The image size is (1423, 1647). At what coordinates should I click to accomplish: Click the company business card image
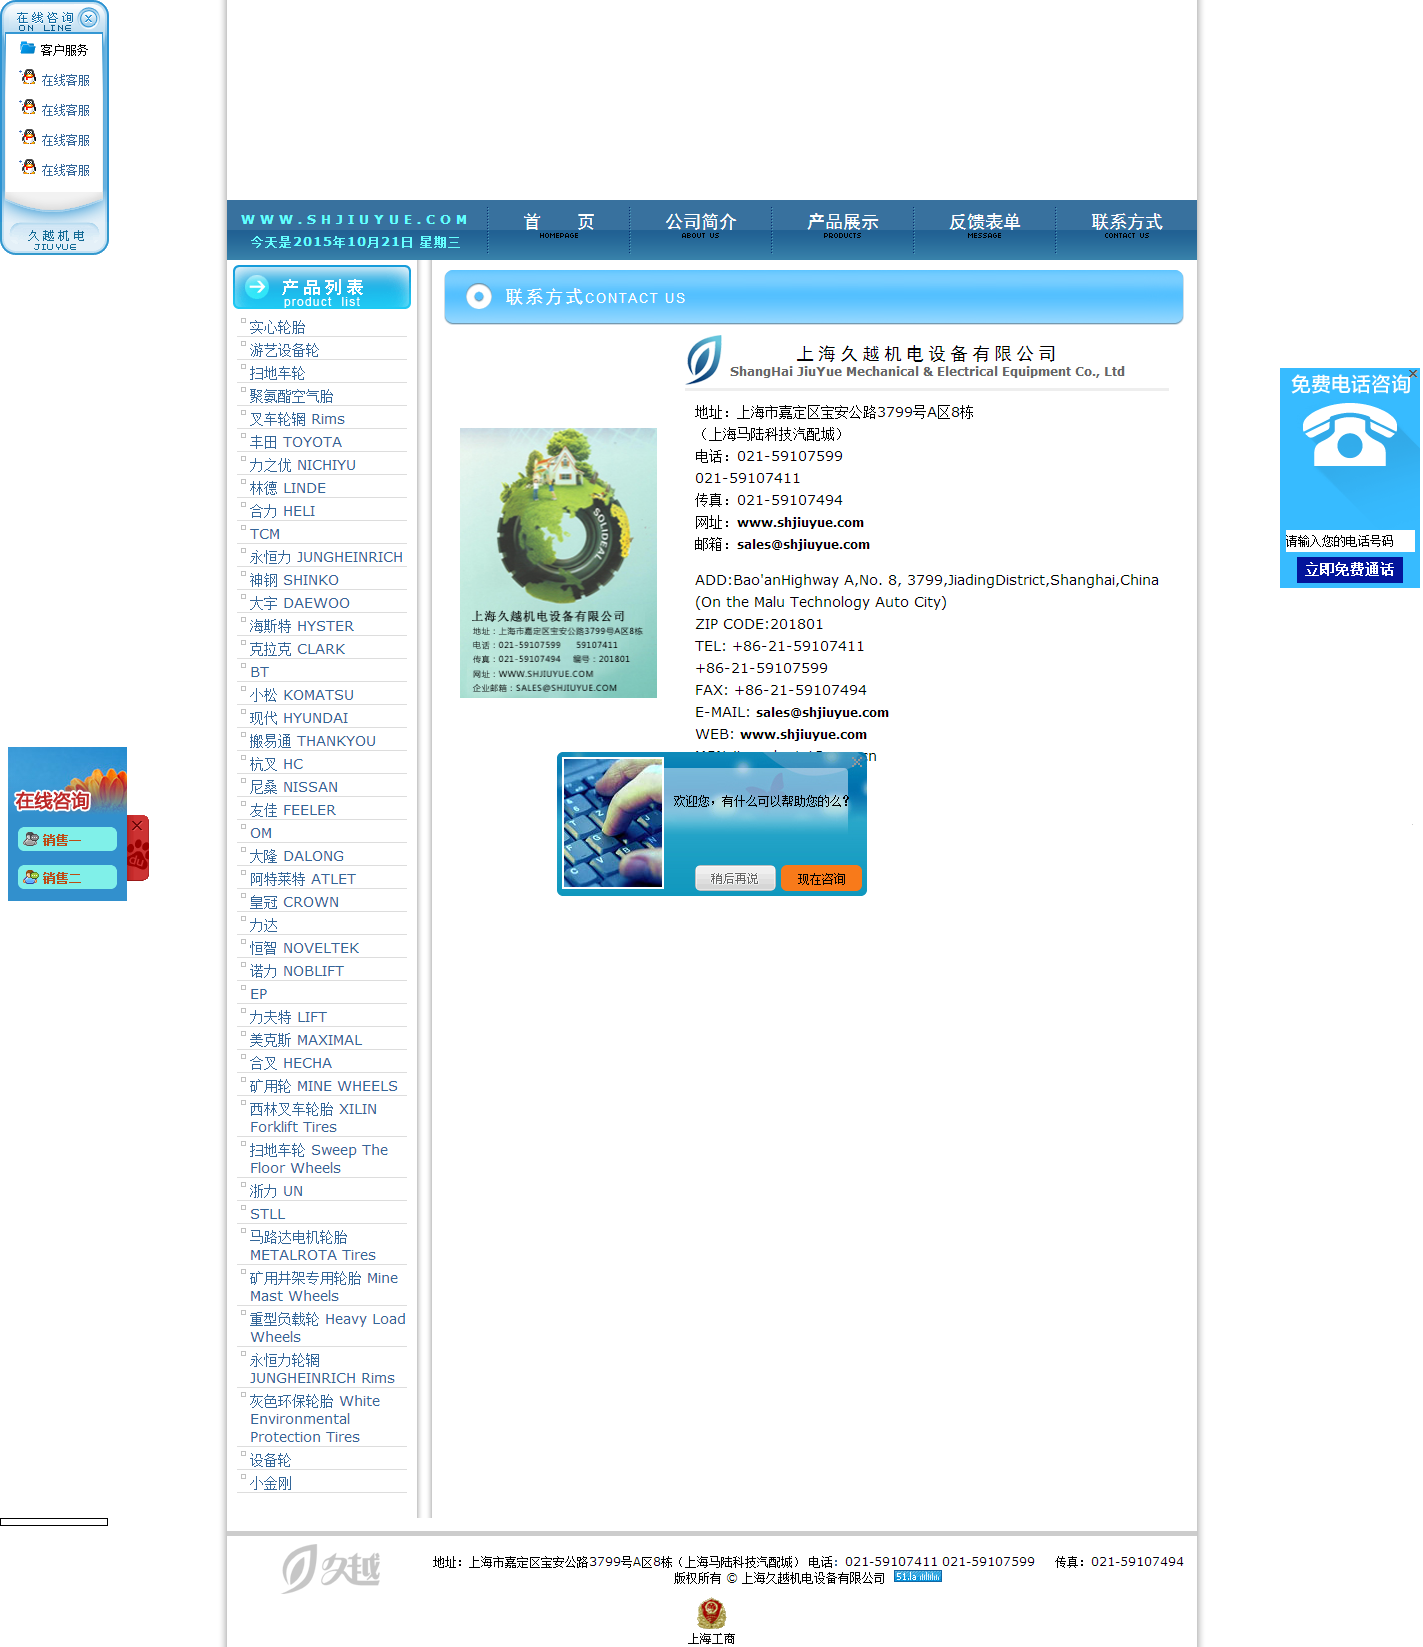point(558,563)
